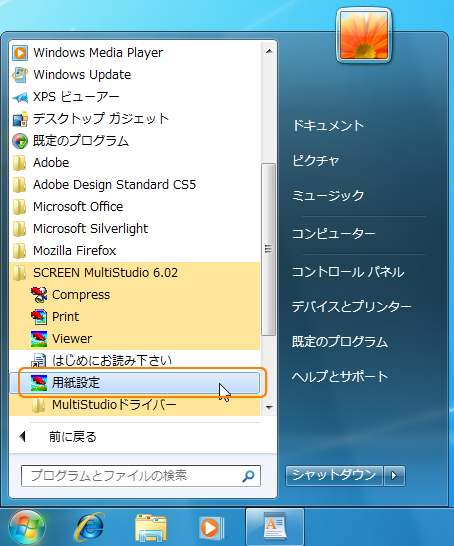Start the MultiStudio Viewer application
Screen dimensions: 454x546
135,338
